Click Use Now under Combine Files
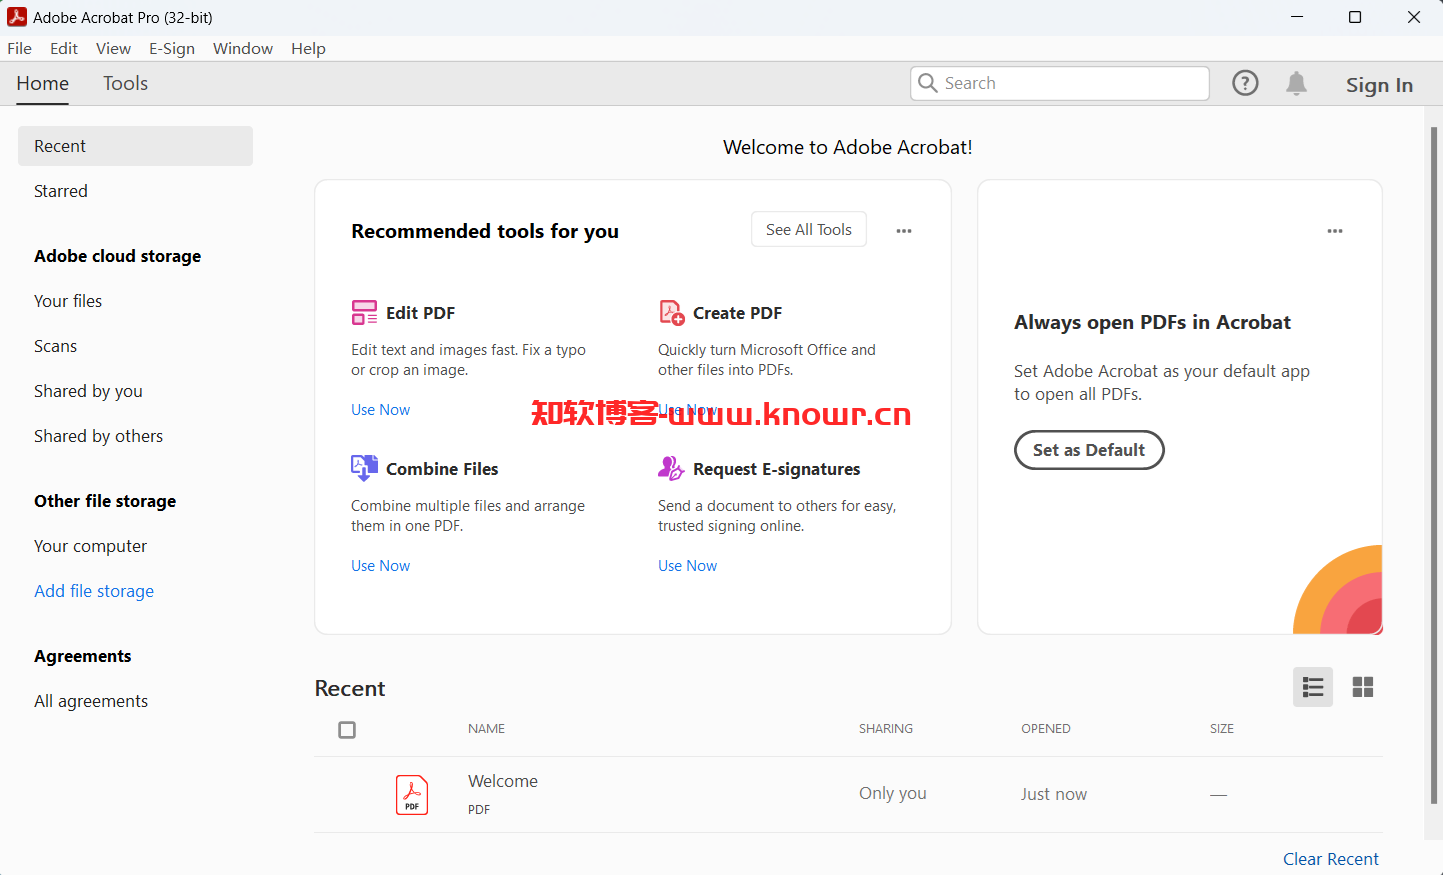 [x=380, y=566]
